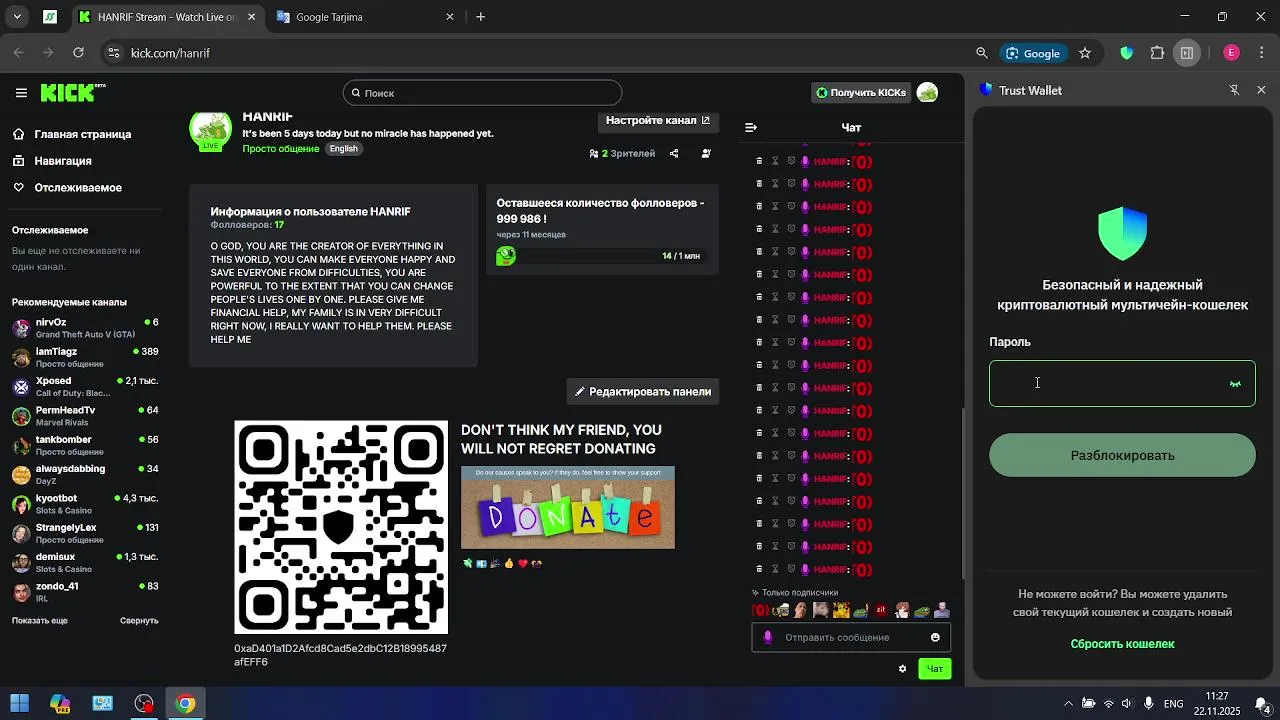Image resolution: width=1280 pixels, height=720 pixels.
Task: Click the follower goal progress bar
Action: pos(601,256)
